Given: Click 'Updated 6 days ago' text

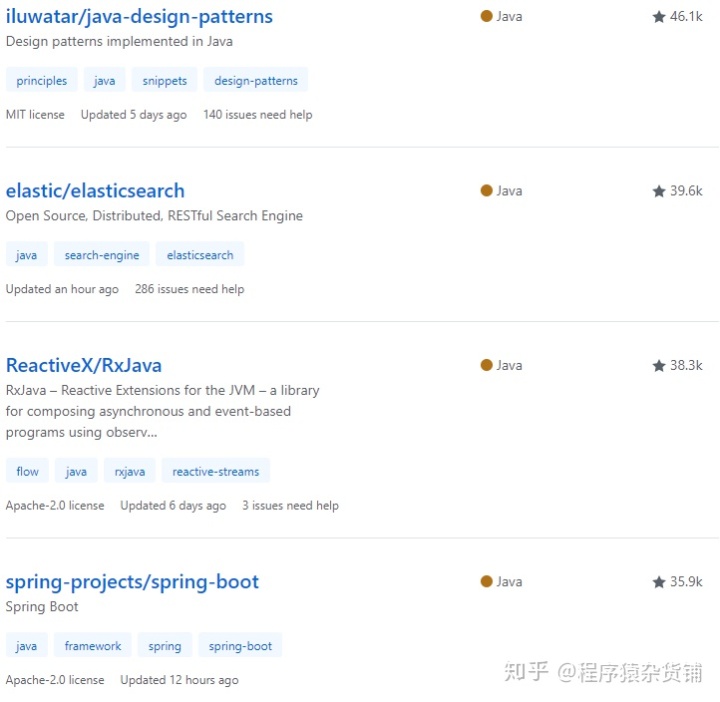Looking at the screenshot, I should click(x=173, y=505).
